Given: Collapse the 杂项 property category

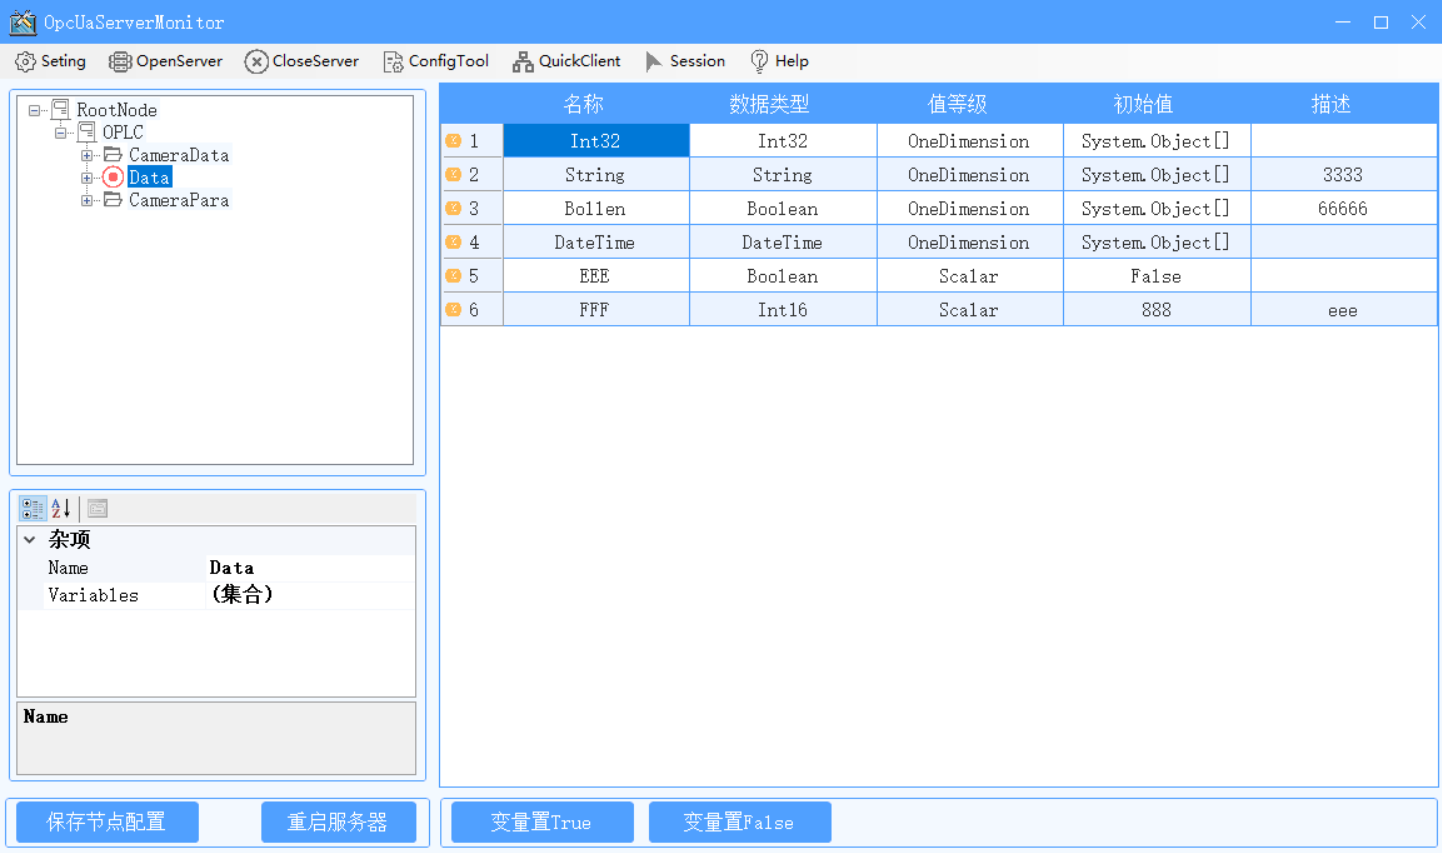Looking at the screenshot, I should (31, 540).
